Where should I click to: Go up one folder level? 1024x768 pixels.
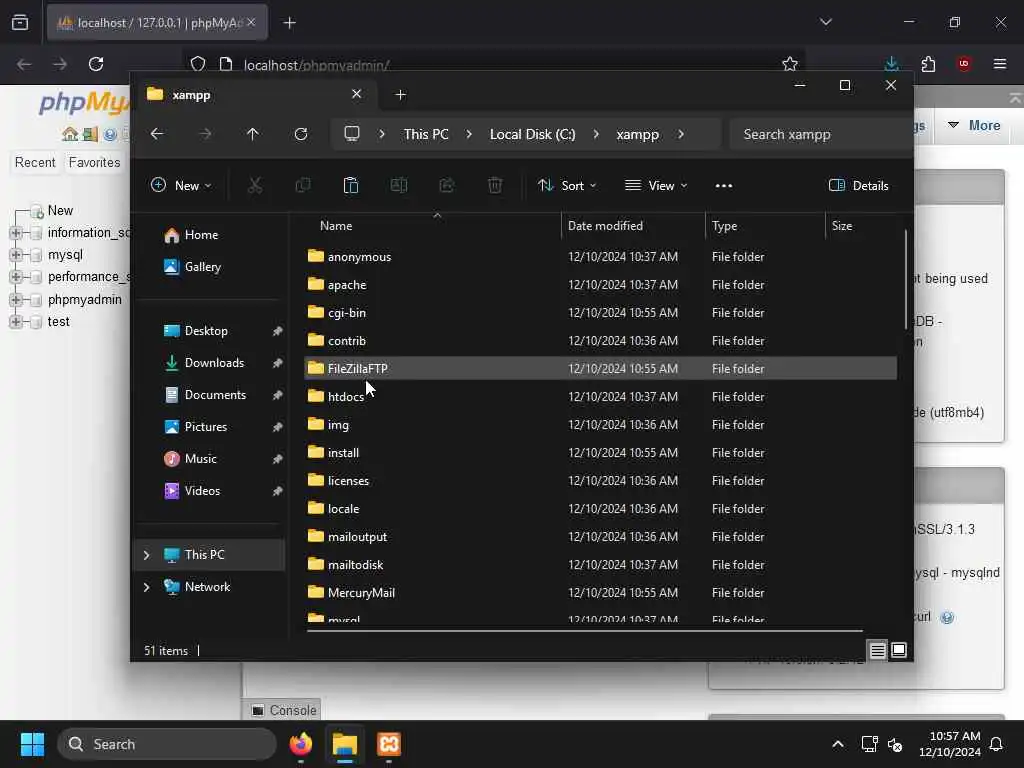(253, 134)
